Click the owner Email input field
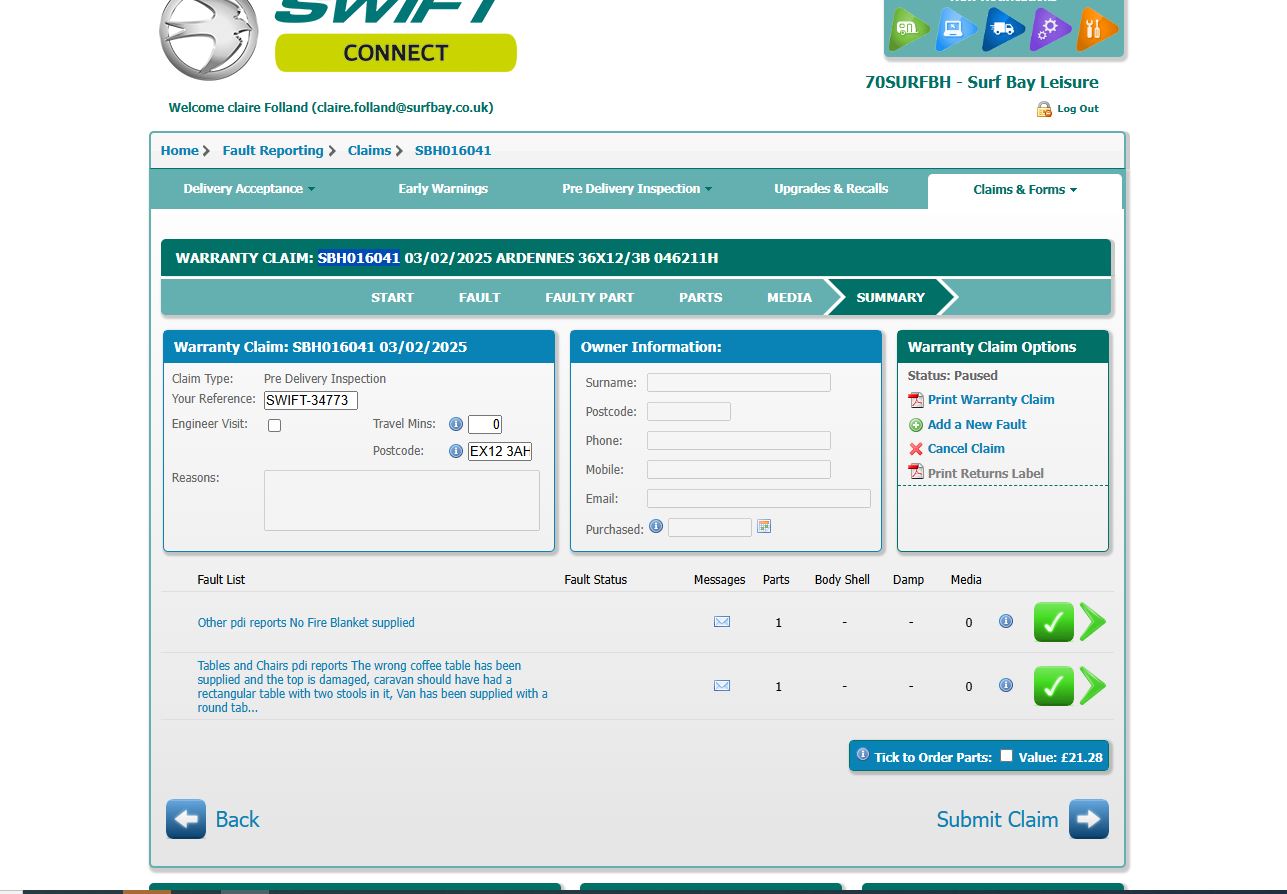Screen dimensions: 1287x894 pos(759,499)
